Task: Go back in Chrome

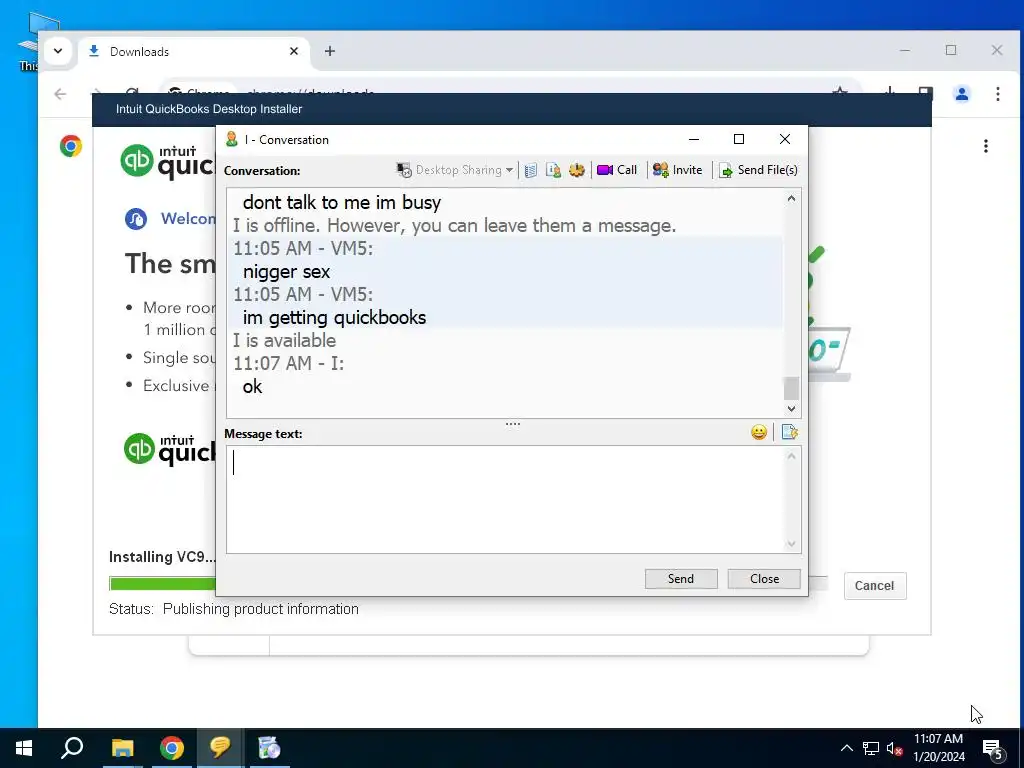Action: point(60,94)
